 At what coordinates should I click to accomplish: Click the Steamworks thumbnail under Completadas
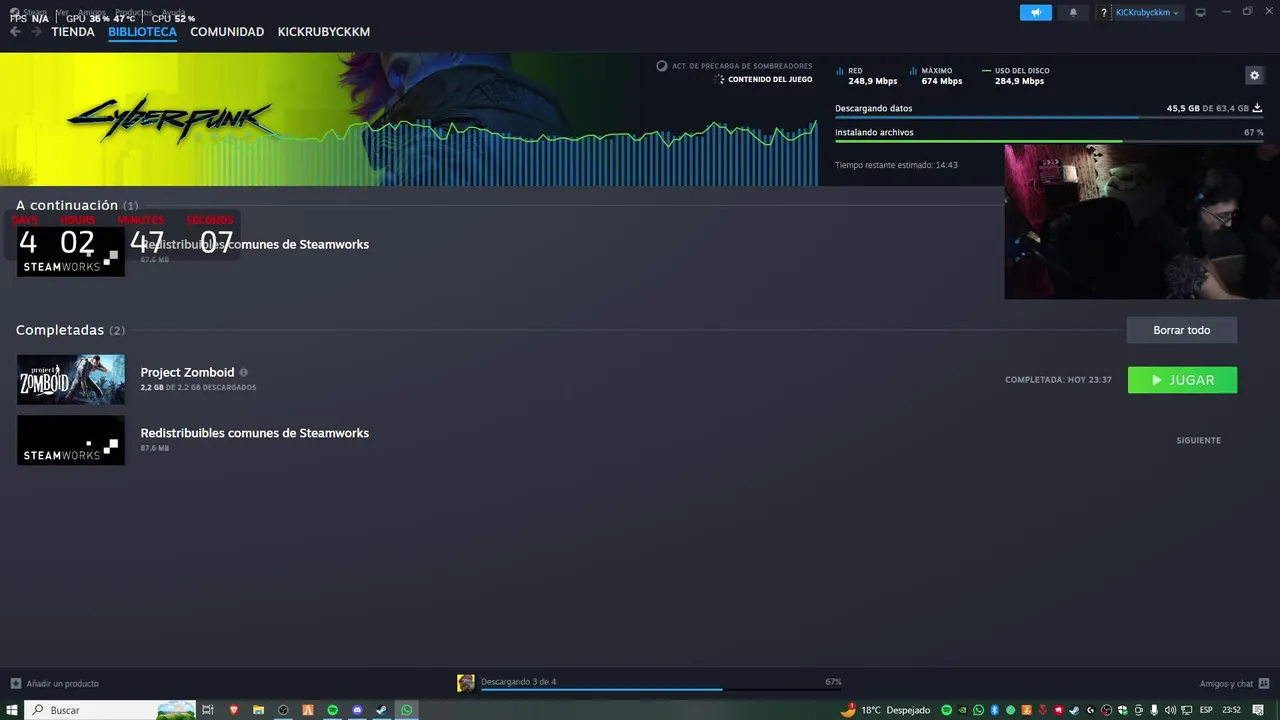point(71,440)
